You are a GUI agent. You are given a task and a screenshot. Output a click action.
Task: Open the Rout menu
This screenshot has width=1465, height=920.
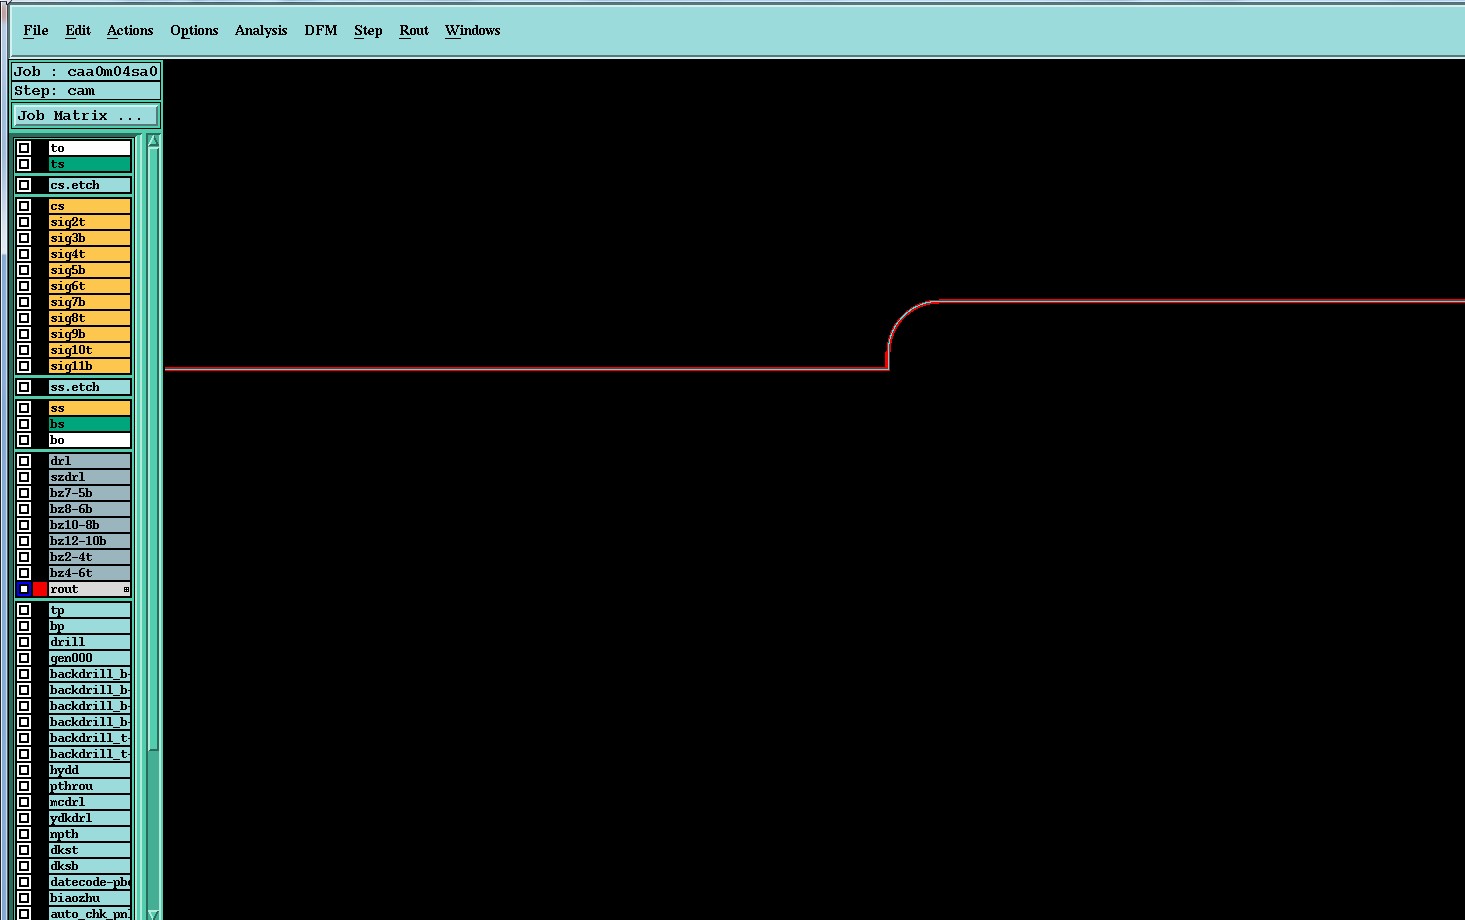click(x=414, y=30)
